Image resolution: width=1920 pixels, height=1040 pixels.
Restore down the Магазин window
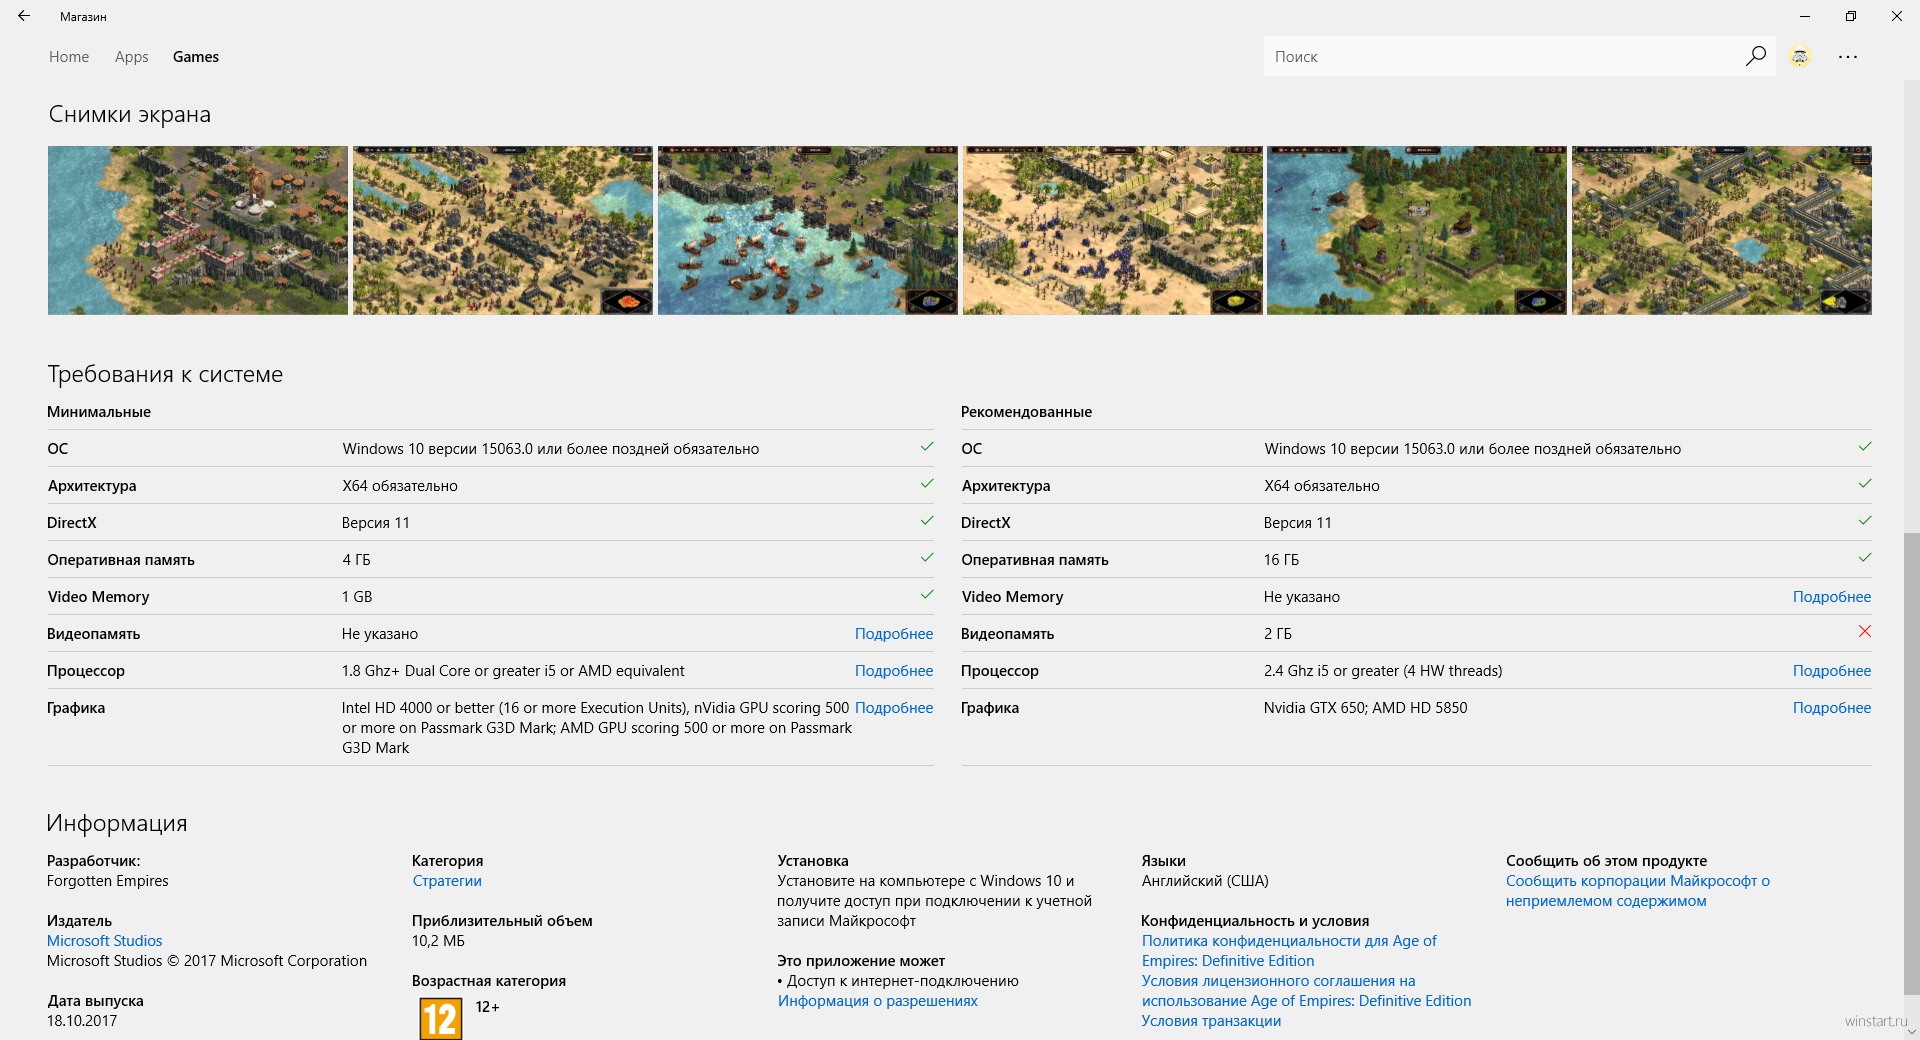[1851, 16]
